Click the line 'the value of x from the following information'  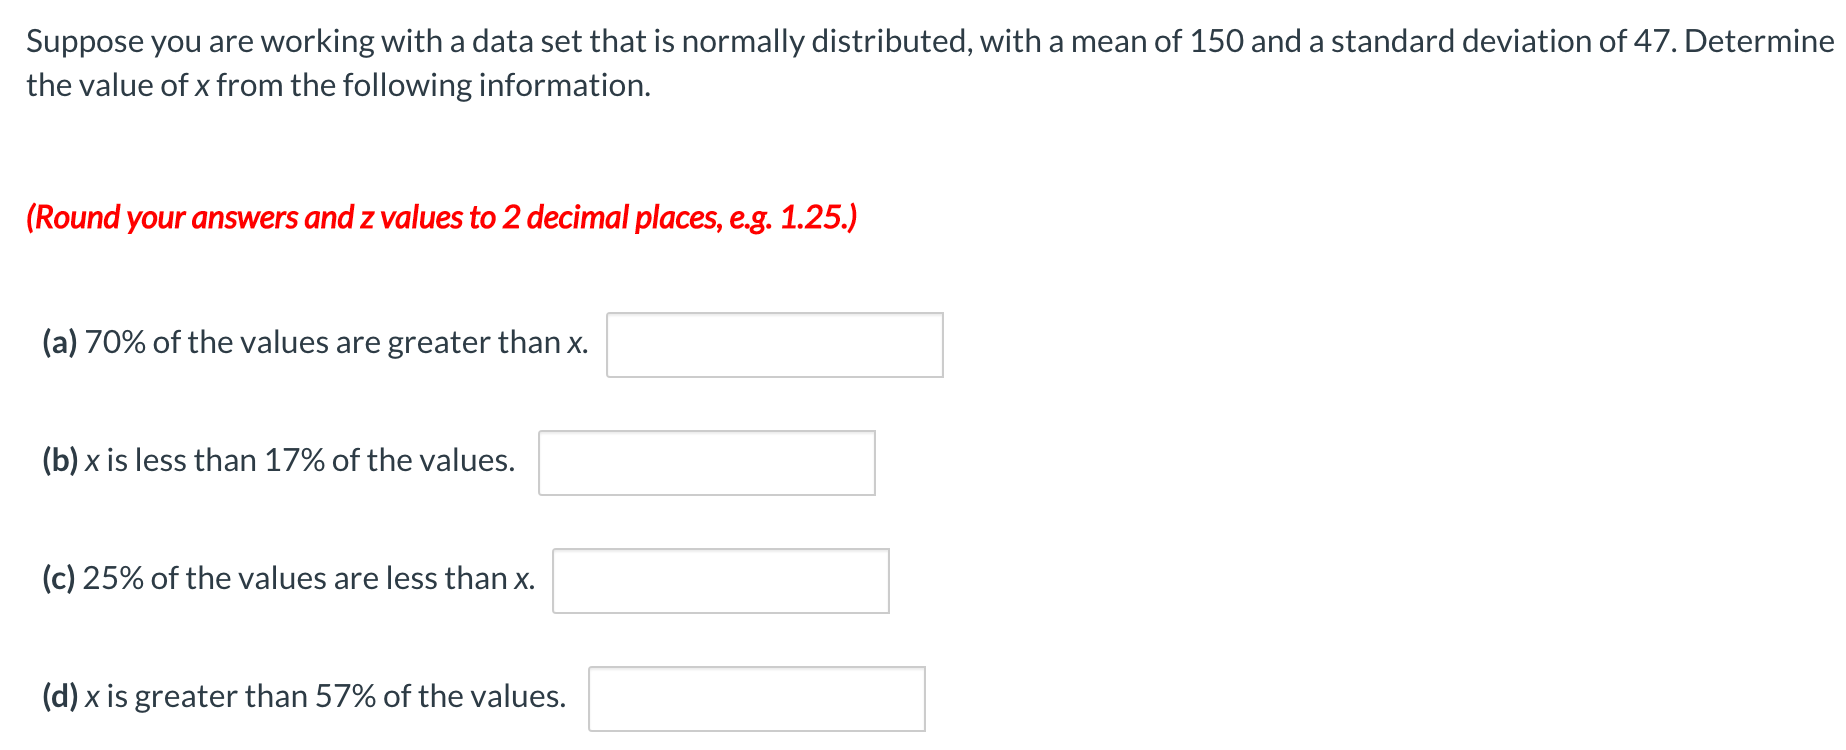338,85
